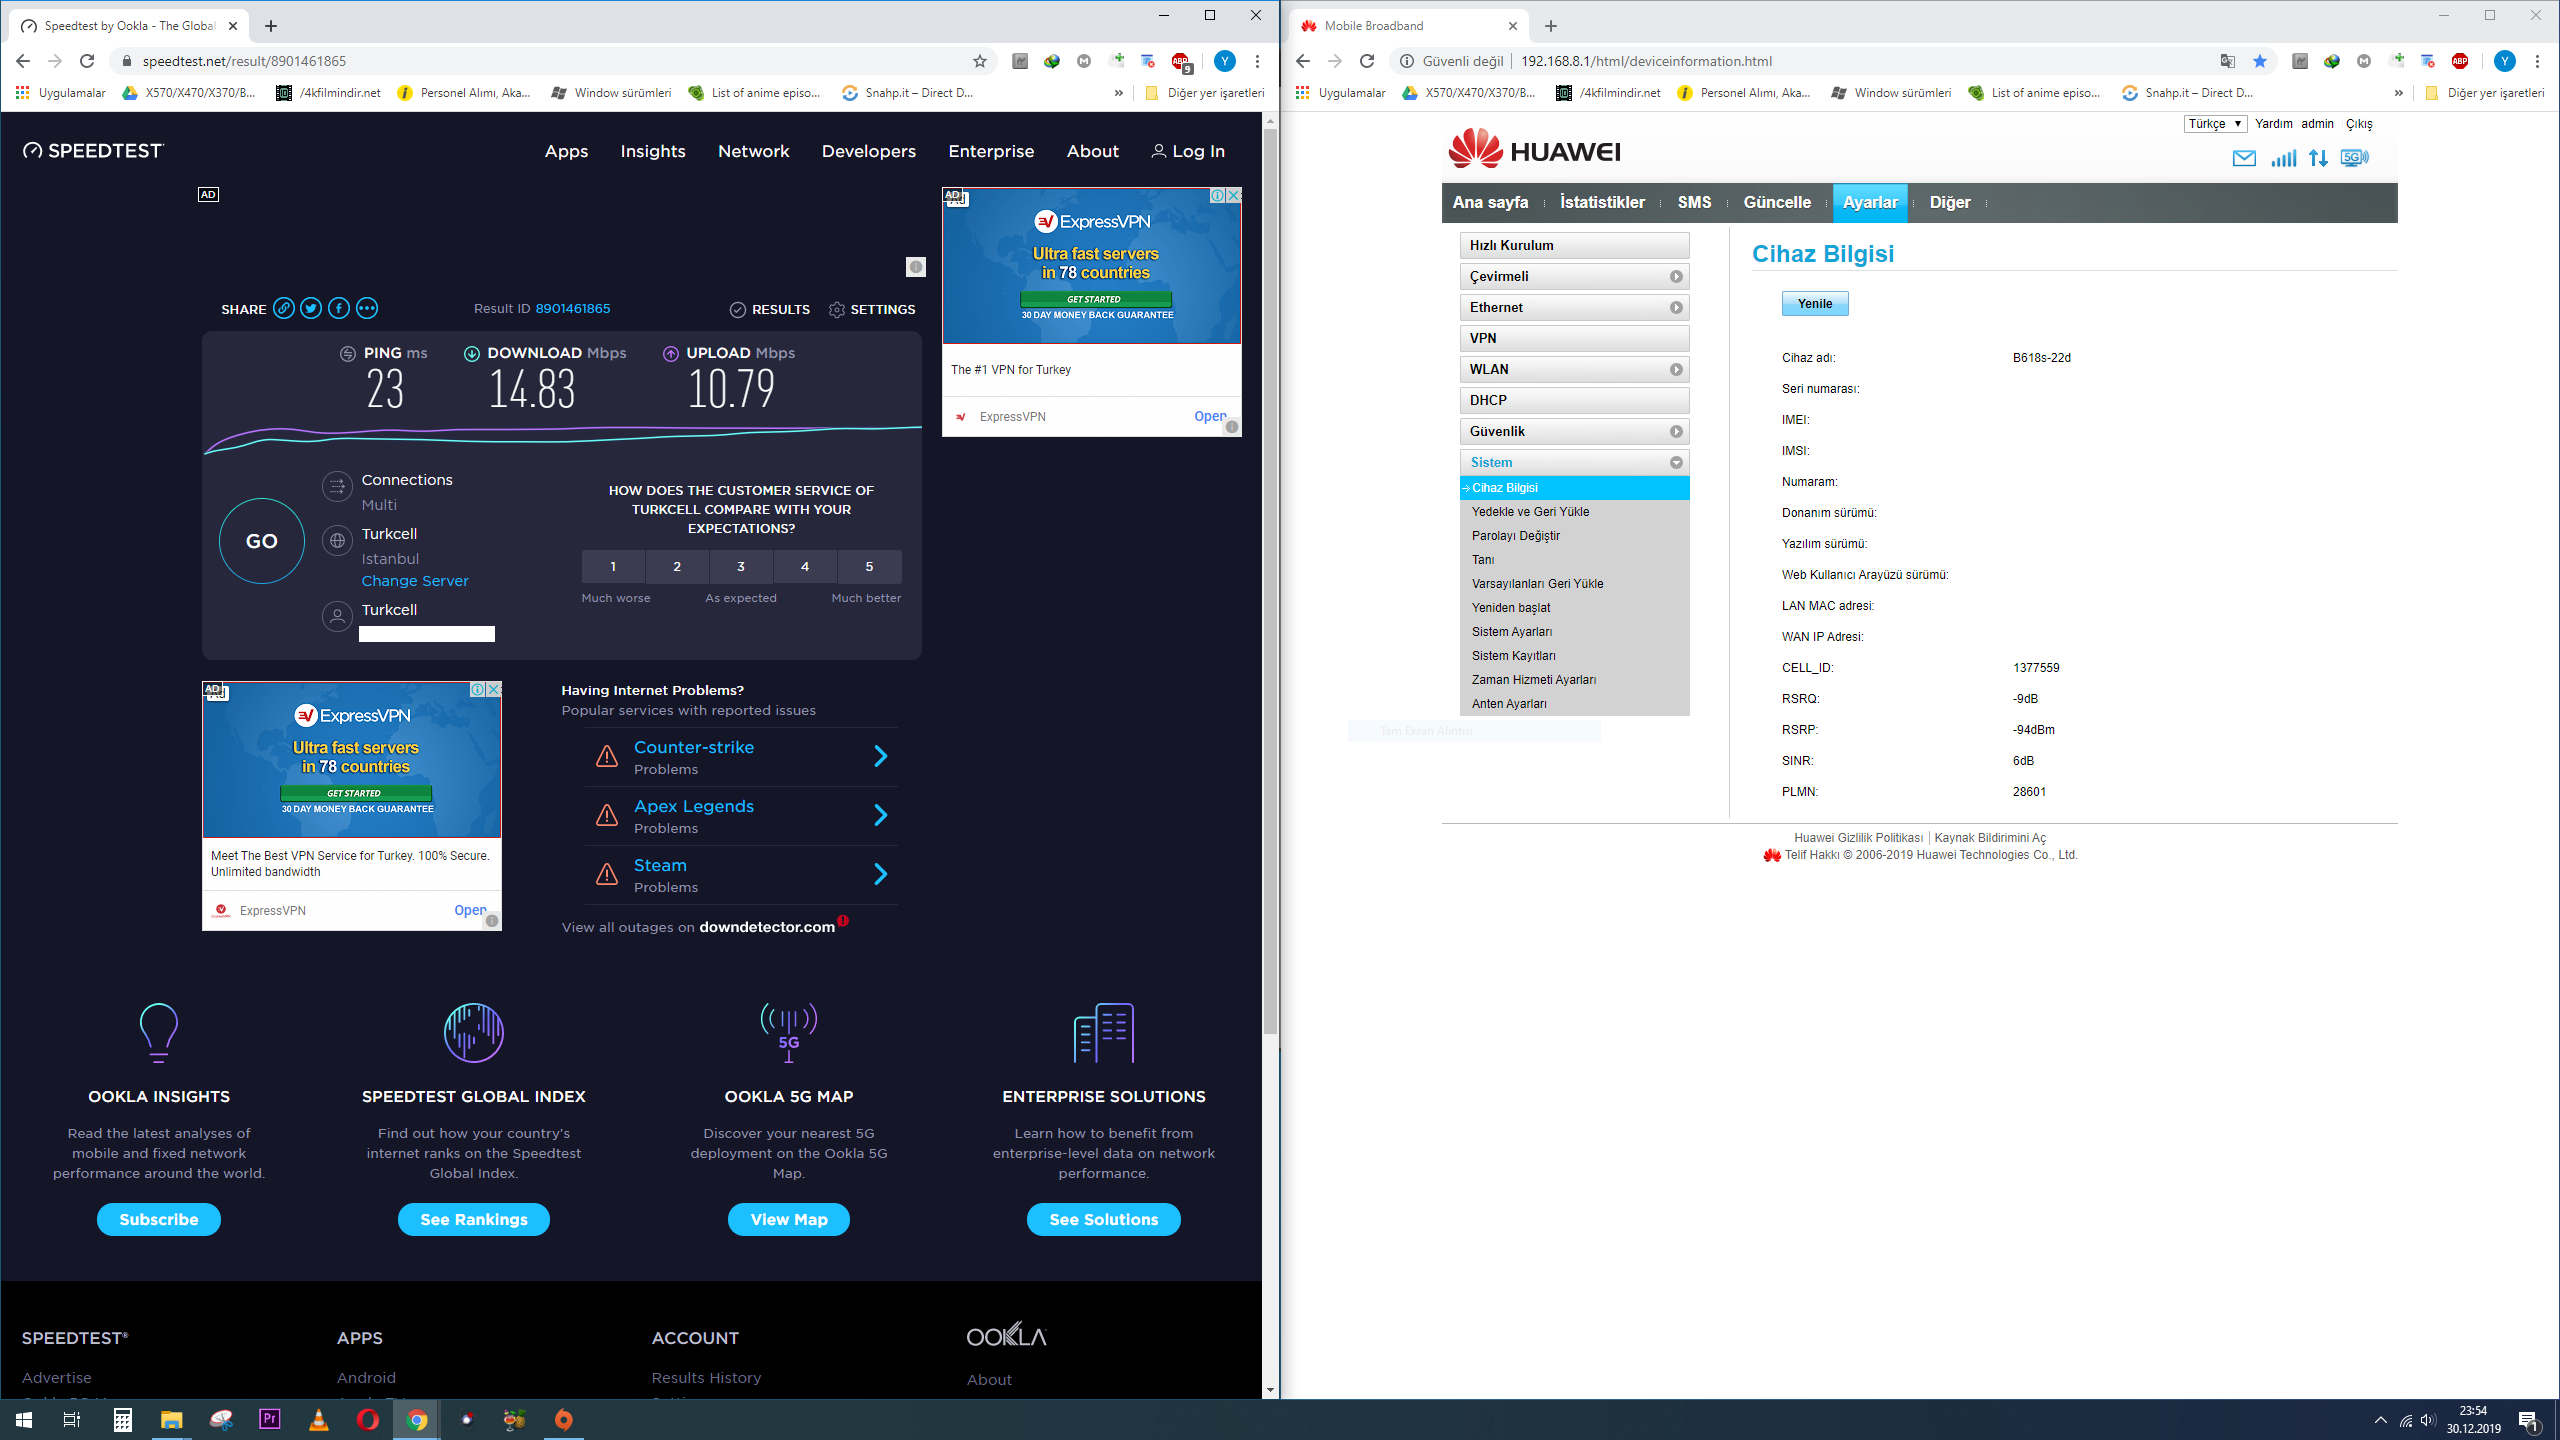Screen dimensions: 2560x1440
Task: Click Yenile refresh button
Action: click(x=1815, y=304)
